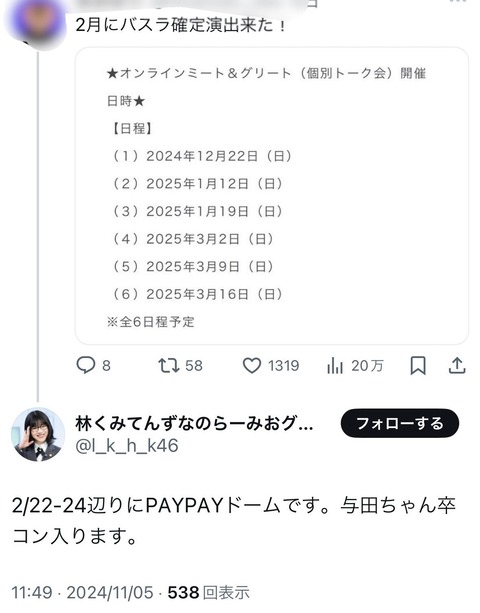480x613 pixels.
Task: Open the avatar of the girl with glasses
Action: 38,434
